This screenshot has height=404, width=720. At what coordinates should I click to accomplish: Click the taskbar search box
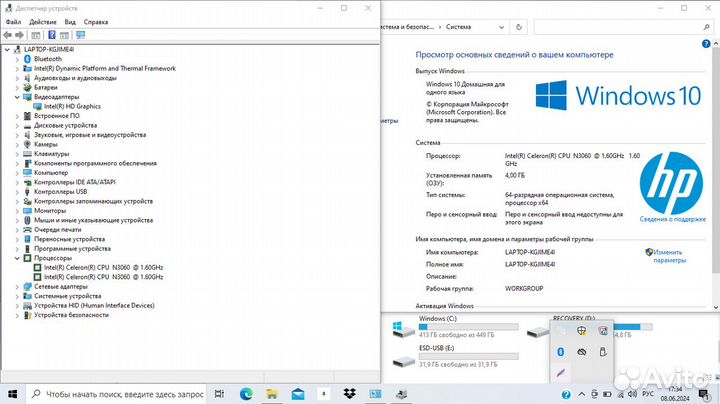point(116,394)
